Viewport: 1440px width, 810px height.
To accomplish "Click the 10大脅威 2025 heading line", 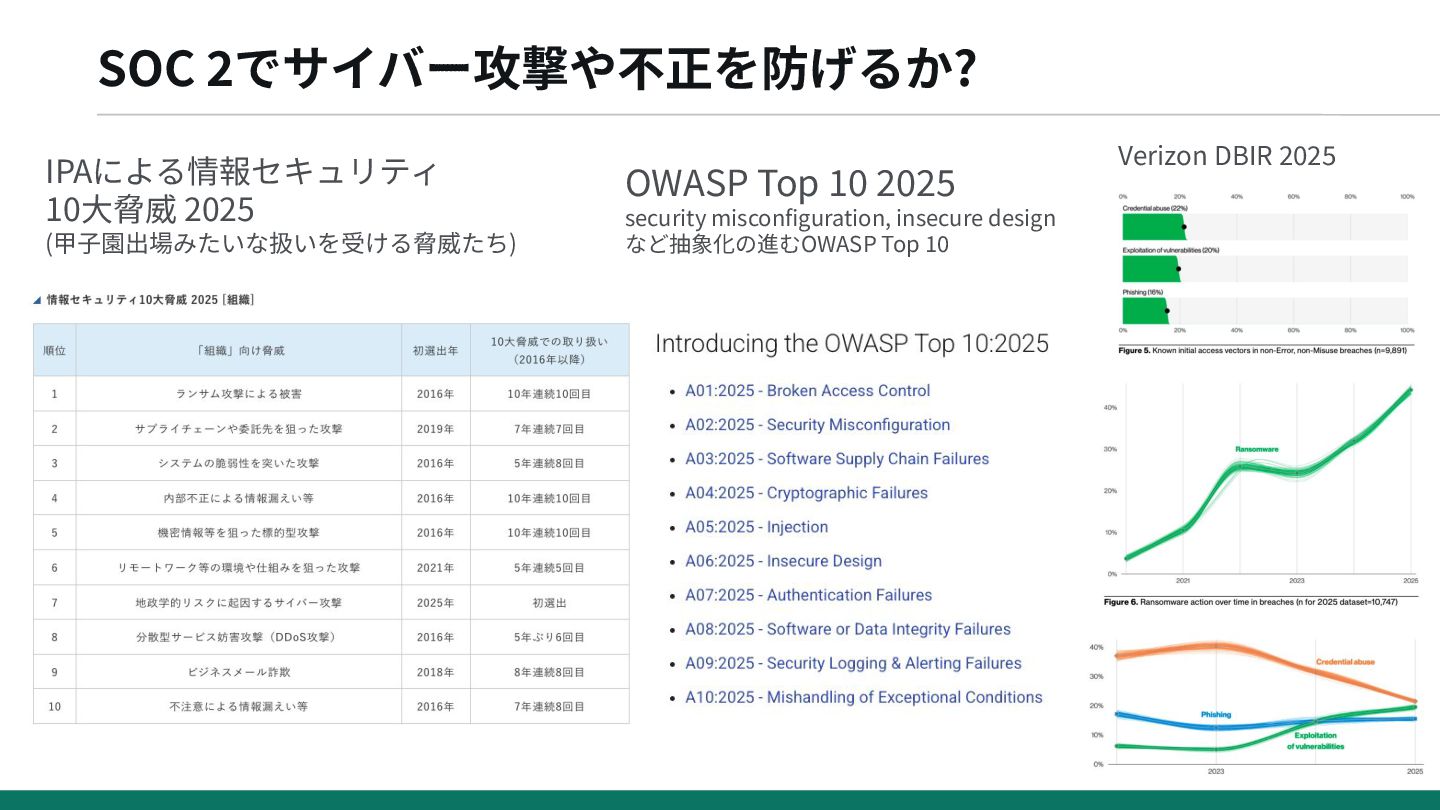I will pos(150,209).
